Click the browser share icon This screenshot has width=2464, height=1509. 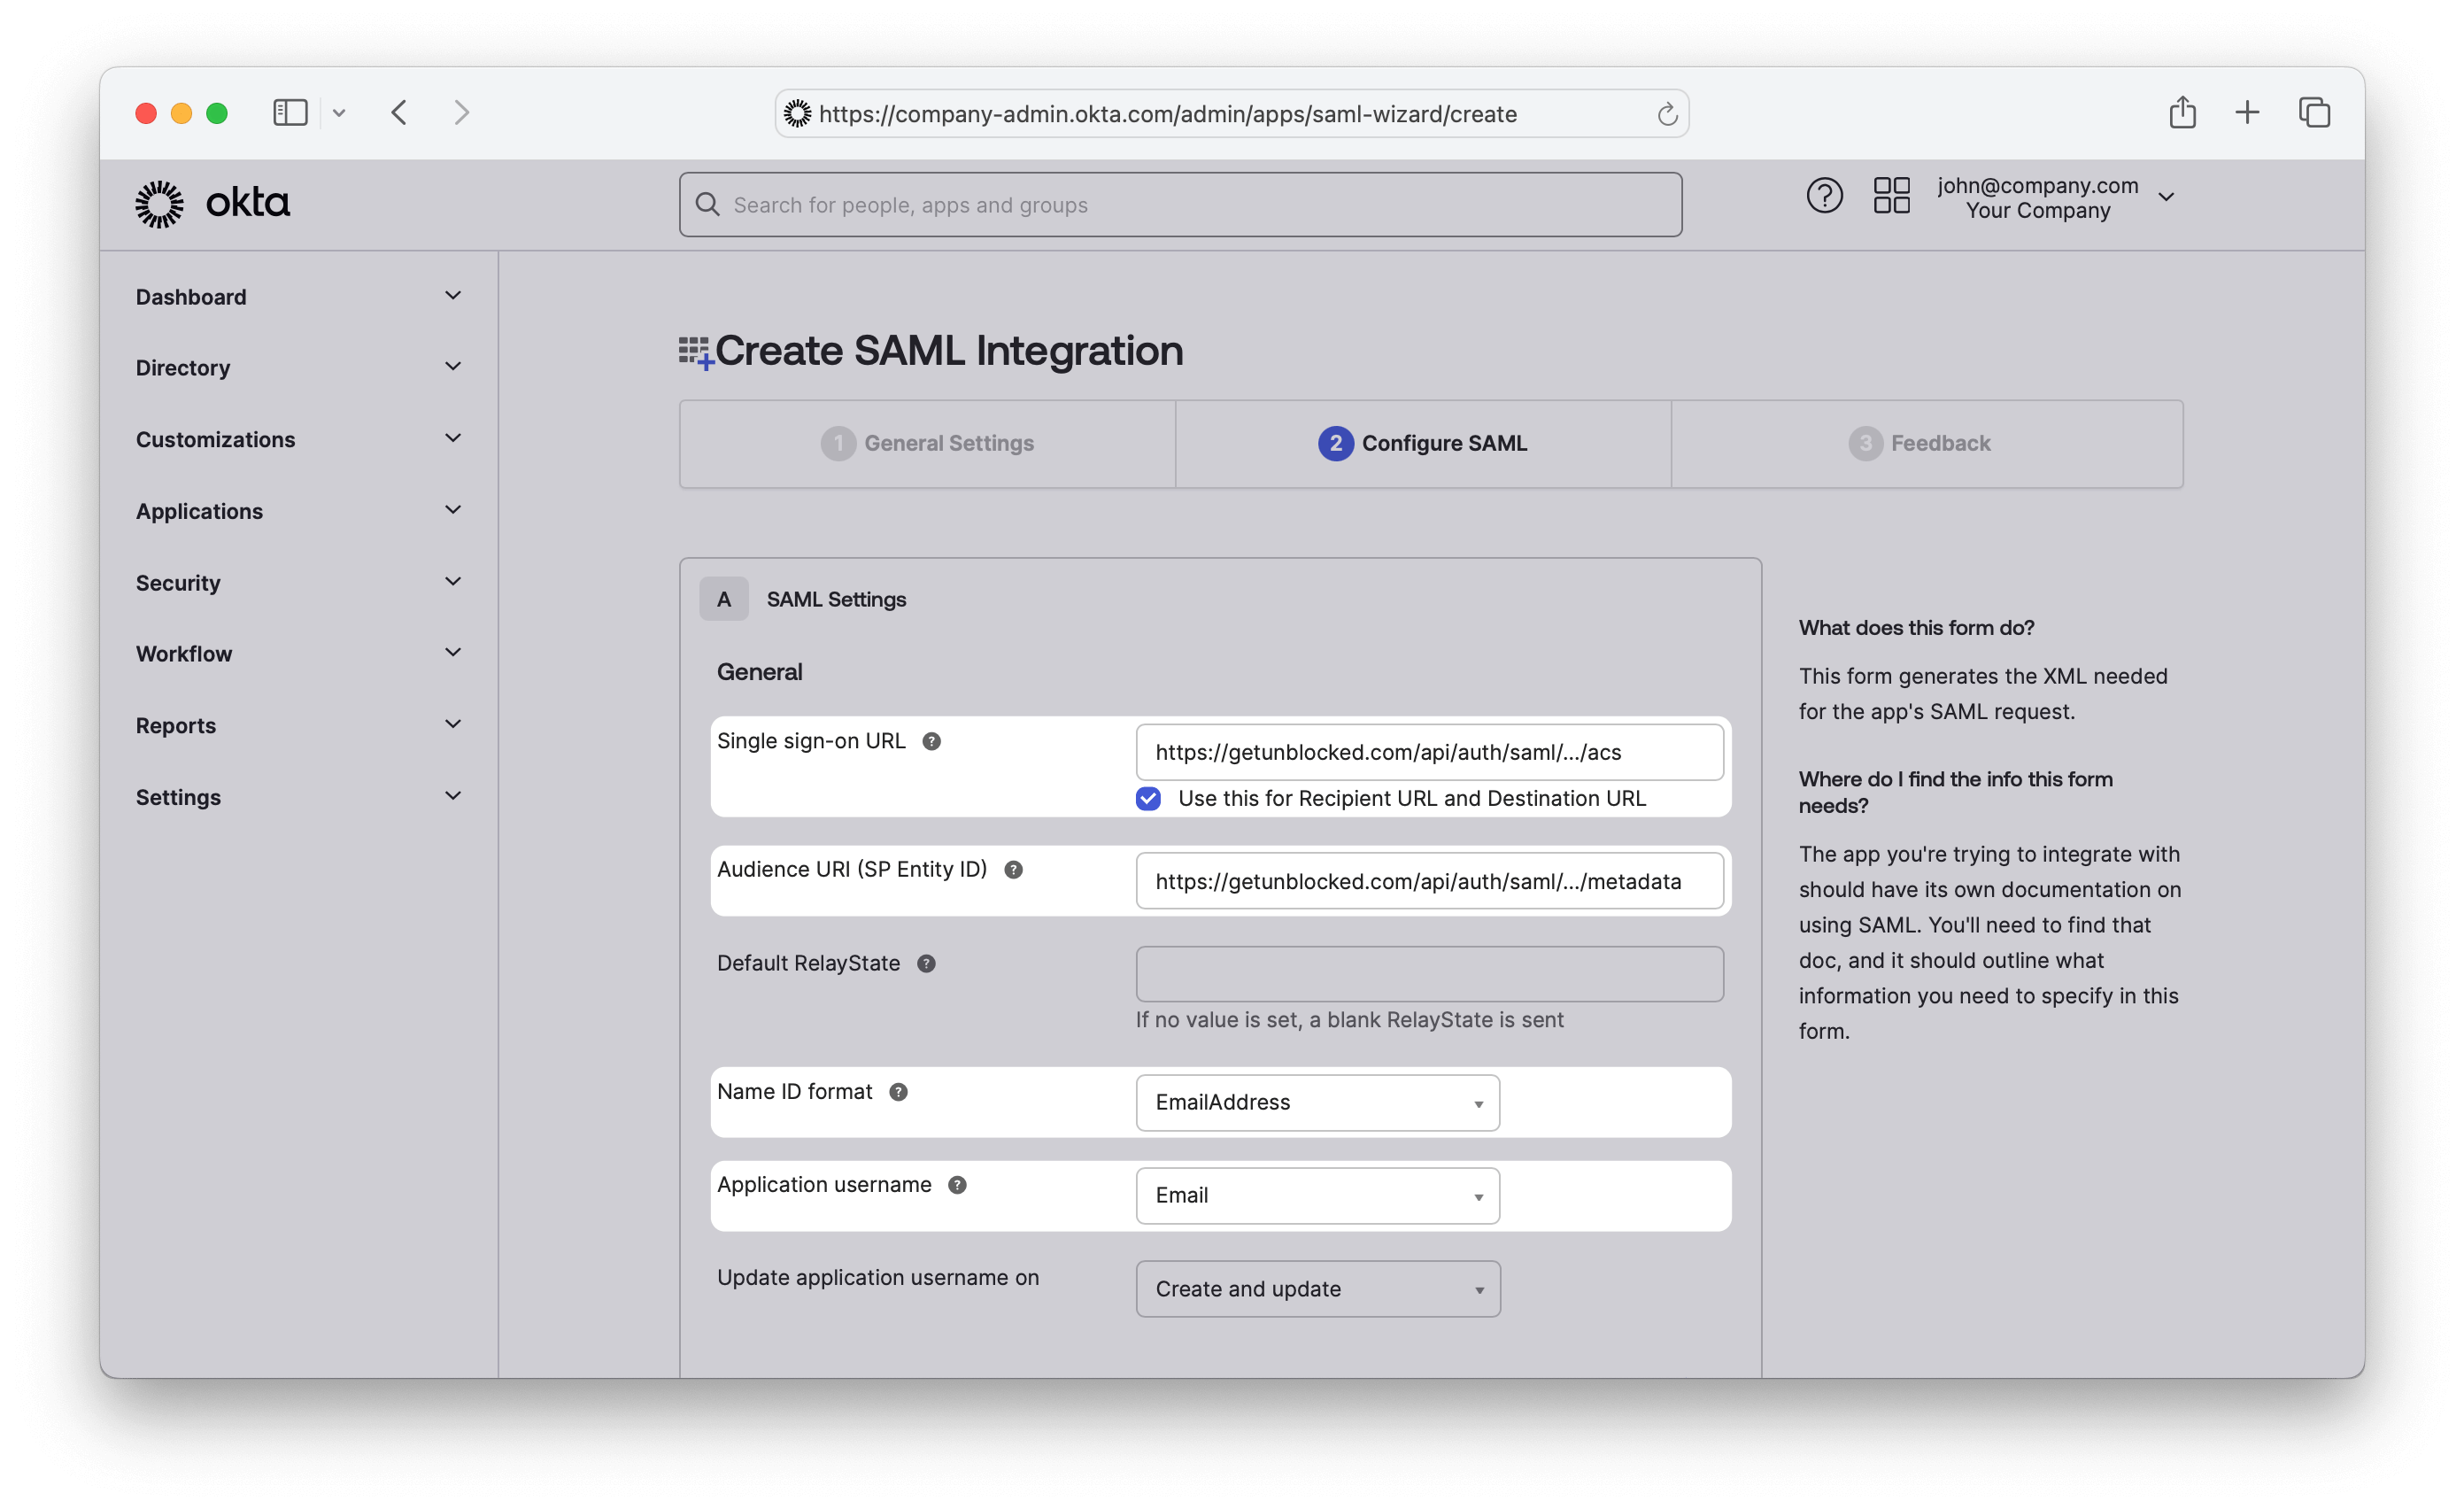pos(2183,111)
